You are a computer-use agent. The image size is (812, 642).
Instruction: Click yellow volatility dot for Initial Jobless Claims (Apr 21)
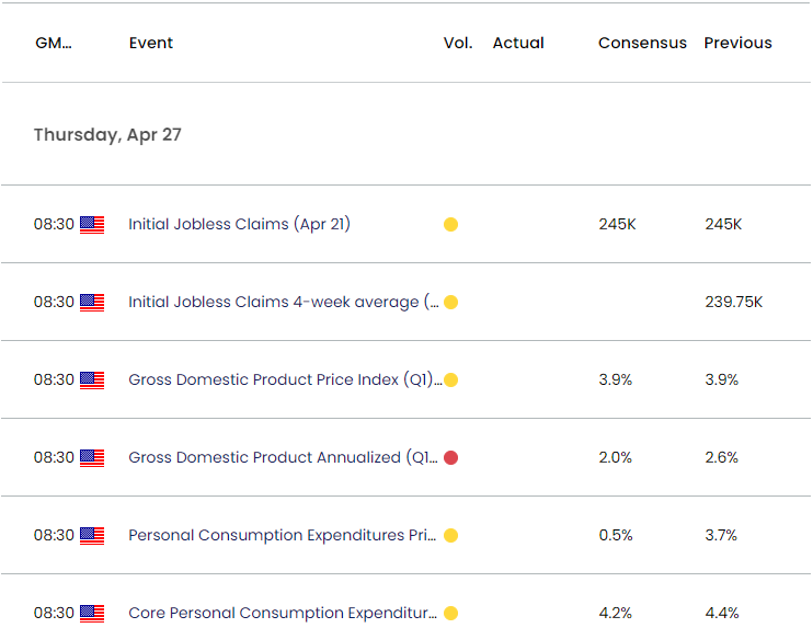[x=450, y=225]
